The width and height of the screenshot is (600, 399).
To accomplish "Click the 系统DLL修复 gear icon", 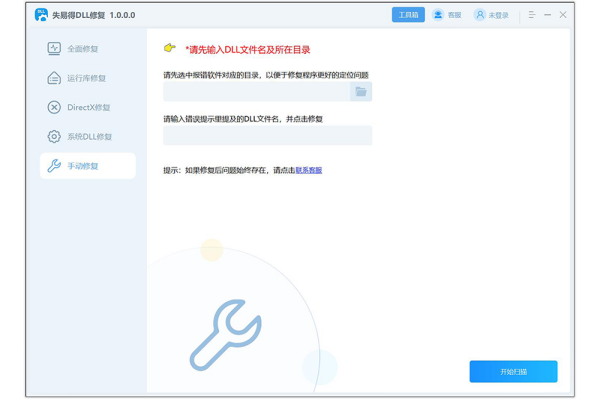I will pos(54,137).
